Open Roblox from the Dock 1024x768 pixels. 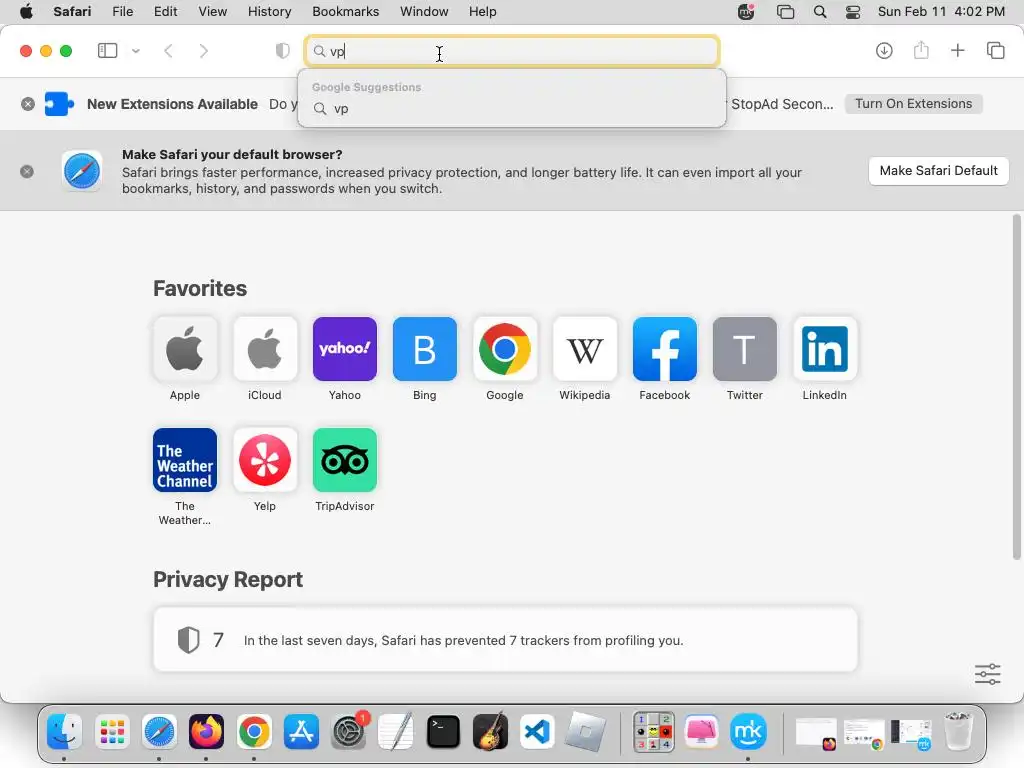pyautogui.click(x=585, y=731)
